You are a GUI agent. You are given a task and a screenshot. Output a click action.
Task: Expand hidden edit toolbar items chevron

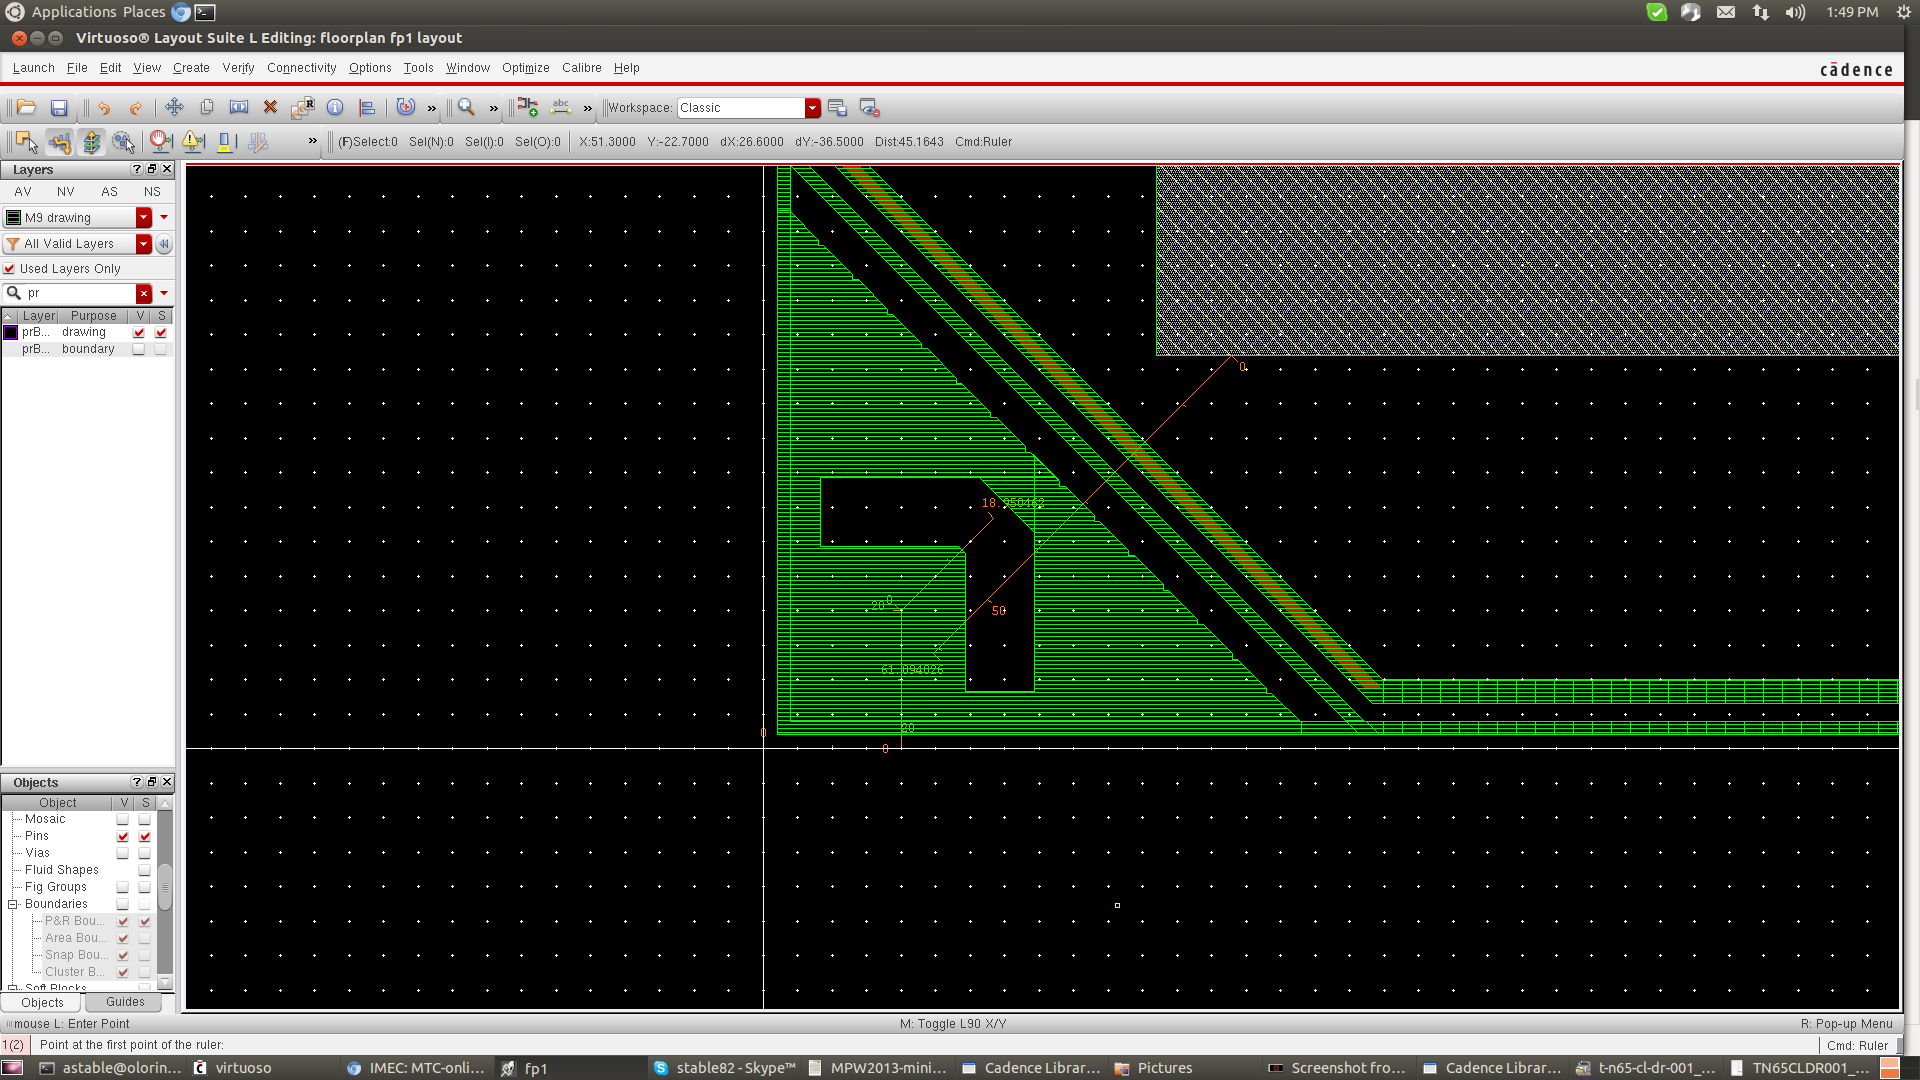pos(432,108)
